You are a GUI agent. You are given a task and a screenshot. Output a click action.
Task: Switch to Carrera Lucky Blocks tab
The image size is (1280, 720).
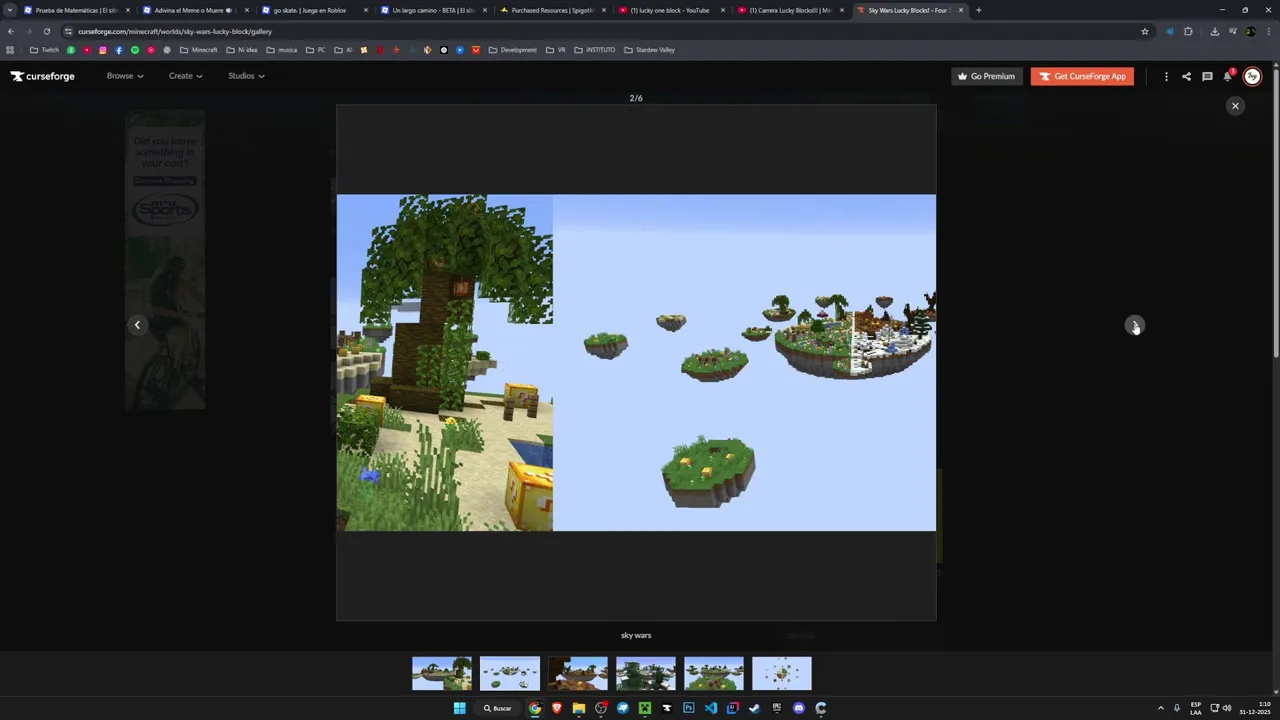790,10
